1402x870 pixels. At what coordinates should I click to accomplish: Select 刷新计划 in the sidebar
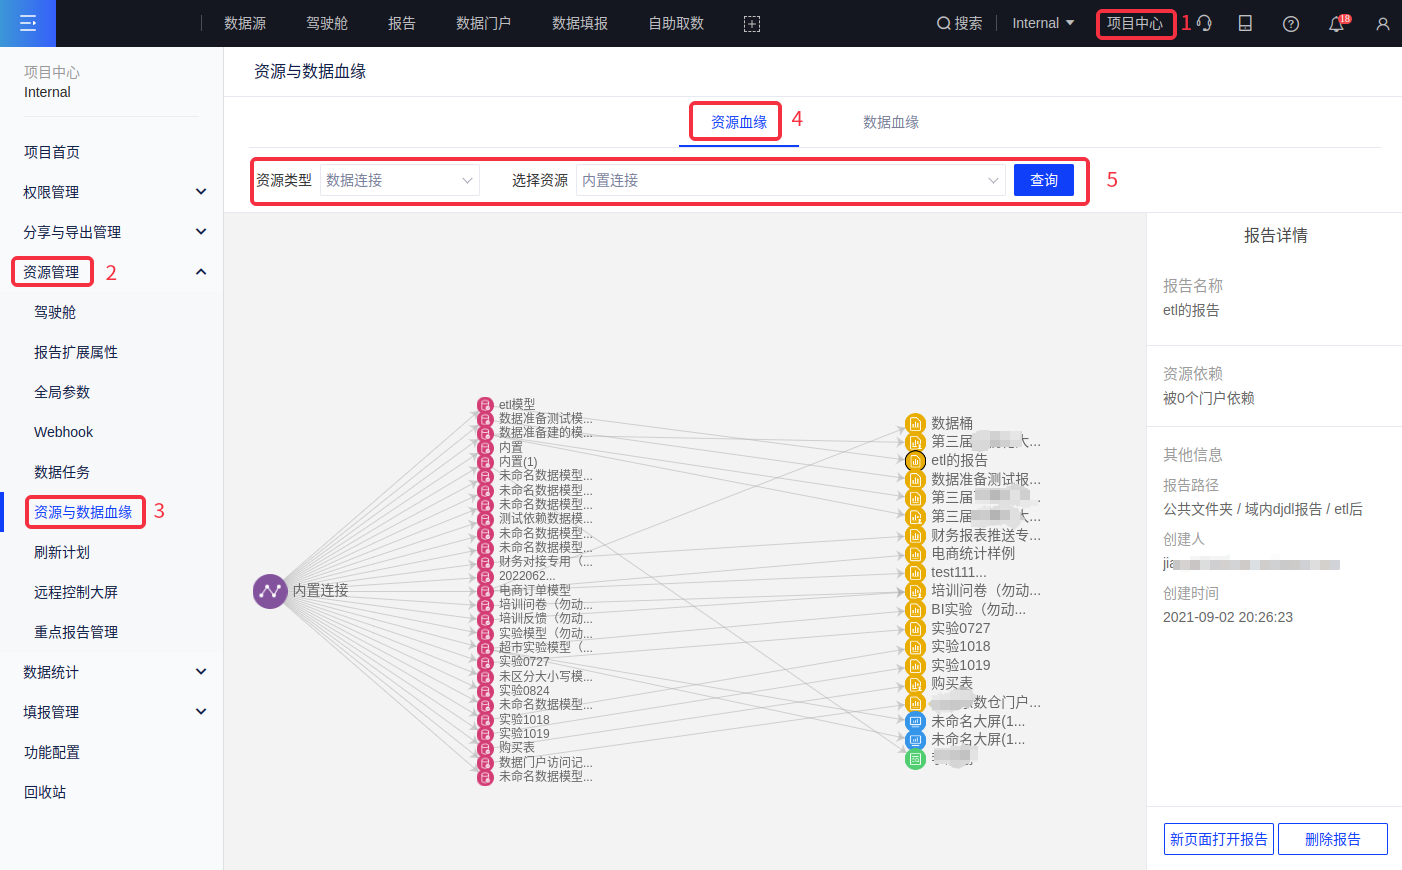pyautogui.click(x=62, y=552)
